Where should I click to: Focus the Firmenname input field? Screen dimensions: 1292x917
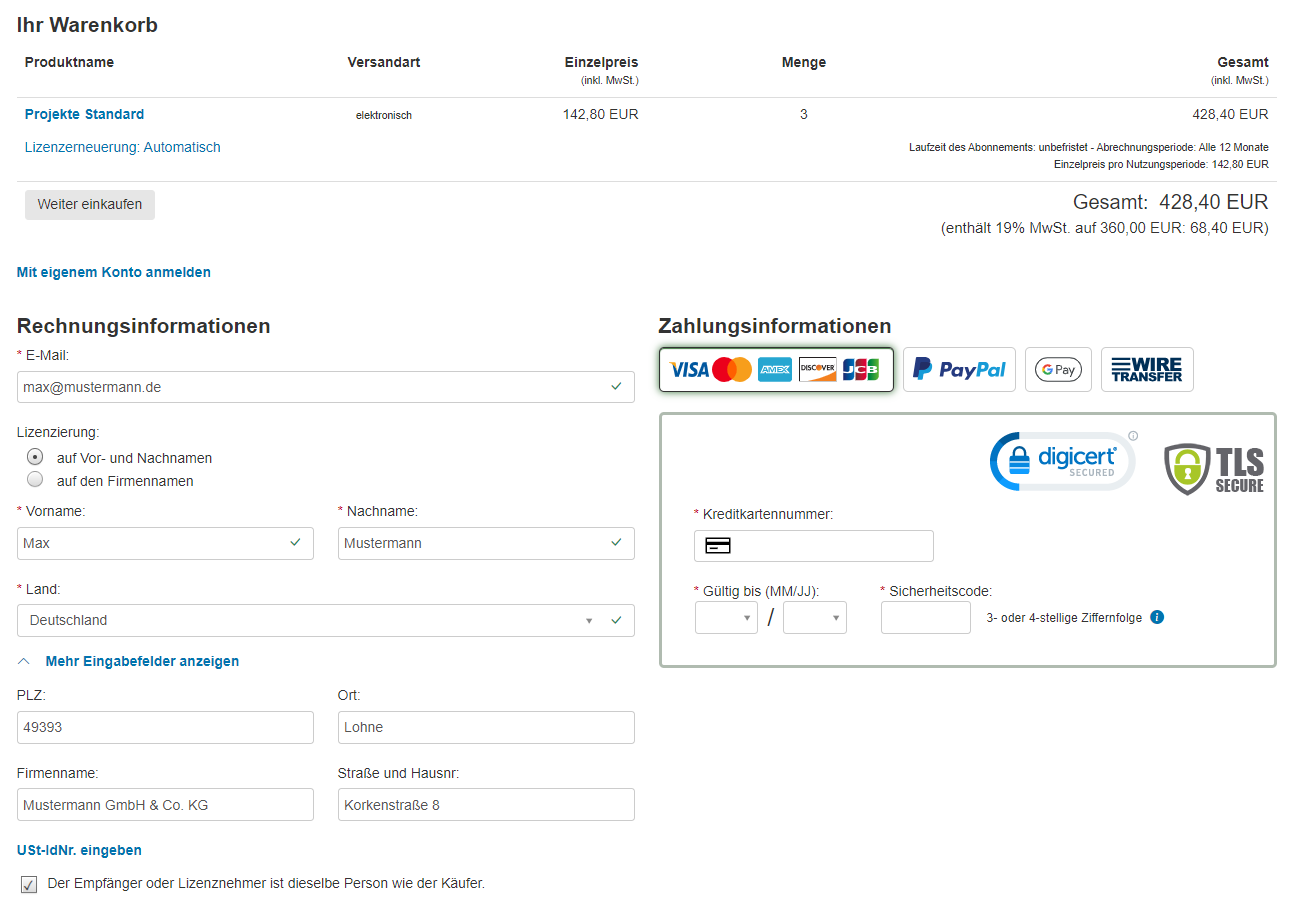tap(165, 805)
